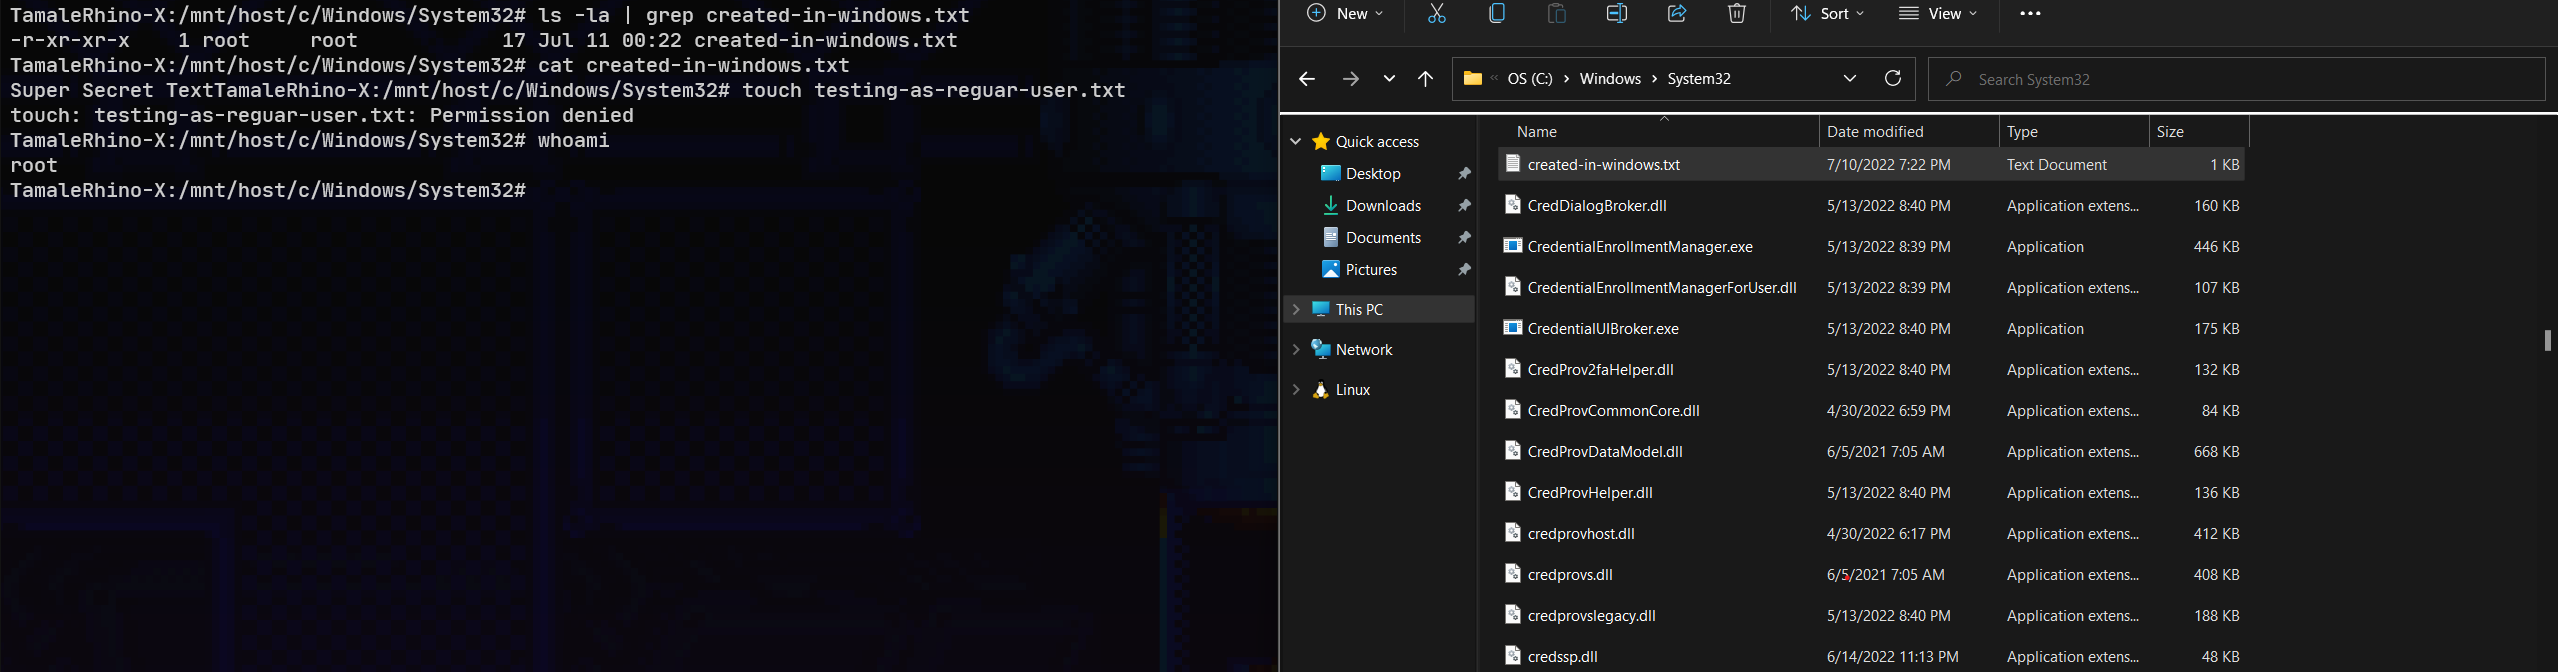2558x672 pixels.
Task: Click the Paste clipboard icon
Action: [x=1557, y=13]
